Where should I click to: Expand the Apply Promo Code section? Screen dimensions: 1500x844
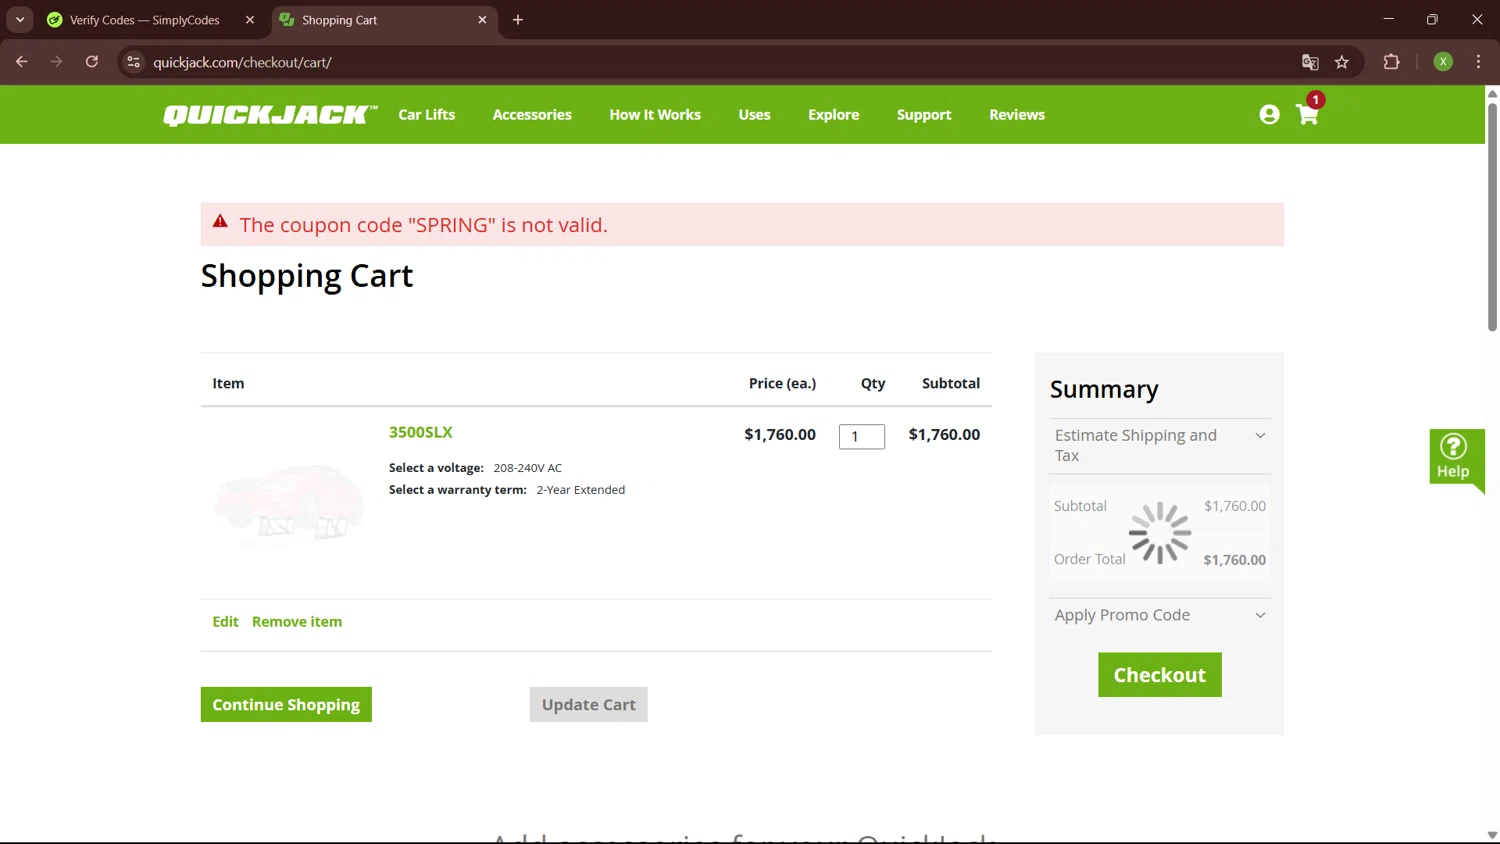1160,615
